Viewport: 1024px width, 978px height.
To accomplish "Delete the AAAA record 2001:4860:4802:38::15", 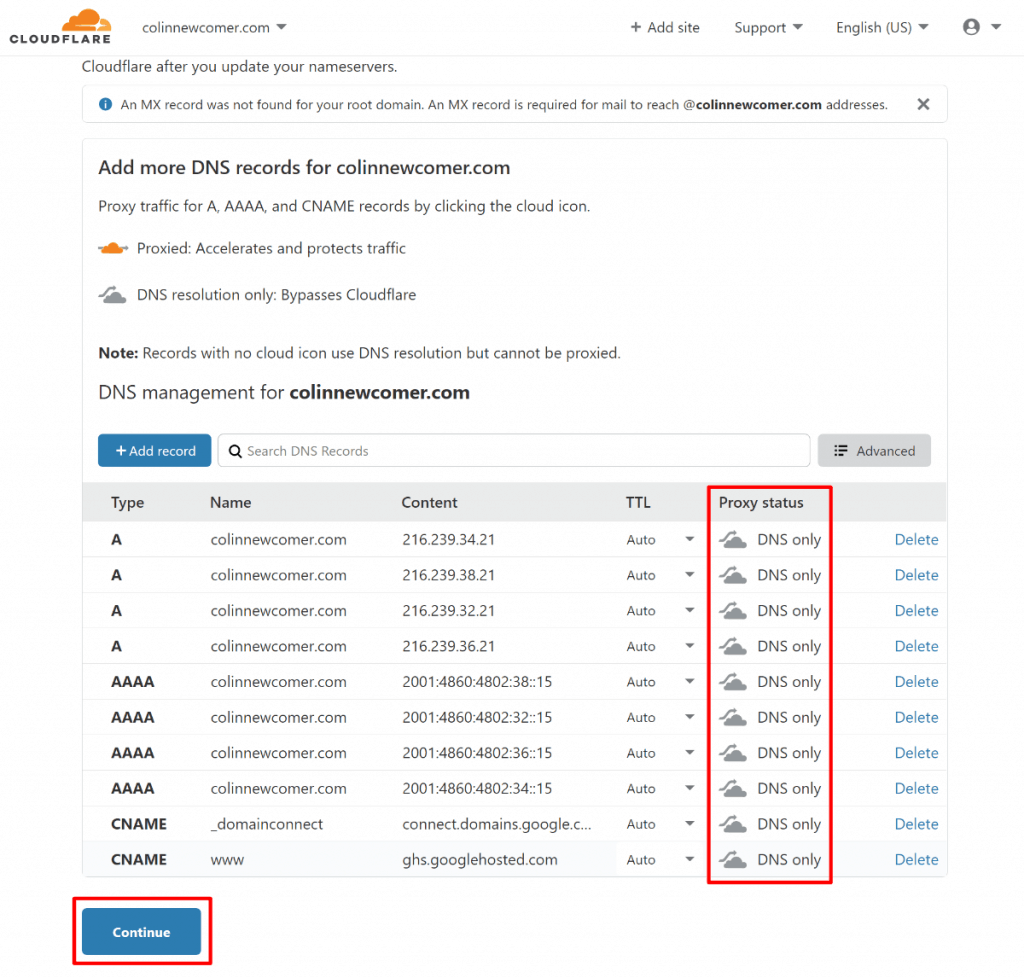I will tap(916, 681).
